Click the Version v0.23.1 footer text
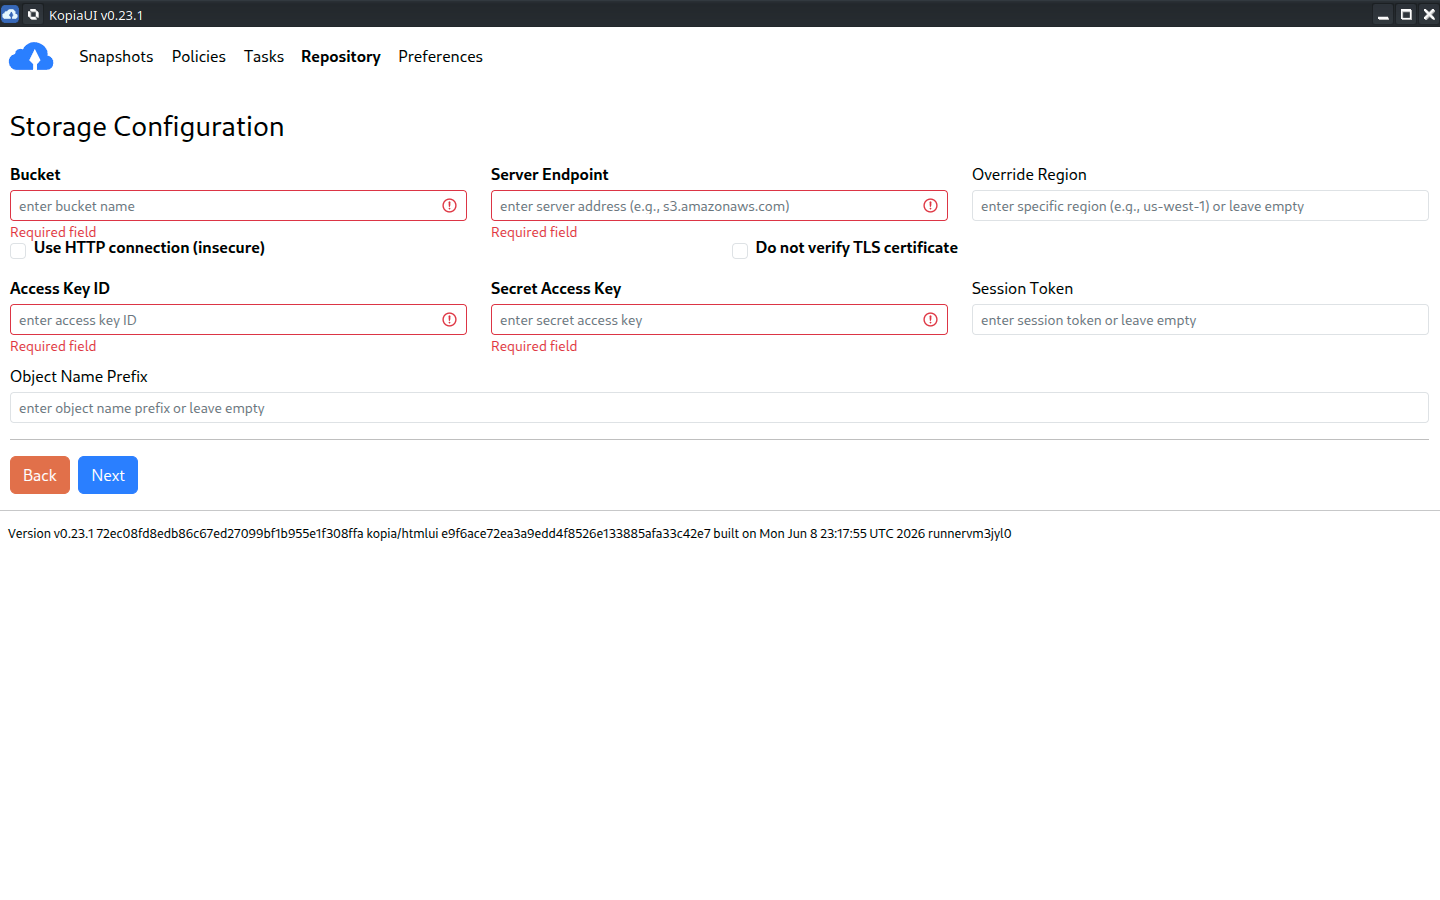 [x=510, y=533]
